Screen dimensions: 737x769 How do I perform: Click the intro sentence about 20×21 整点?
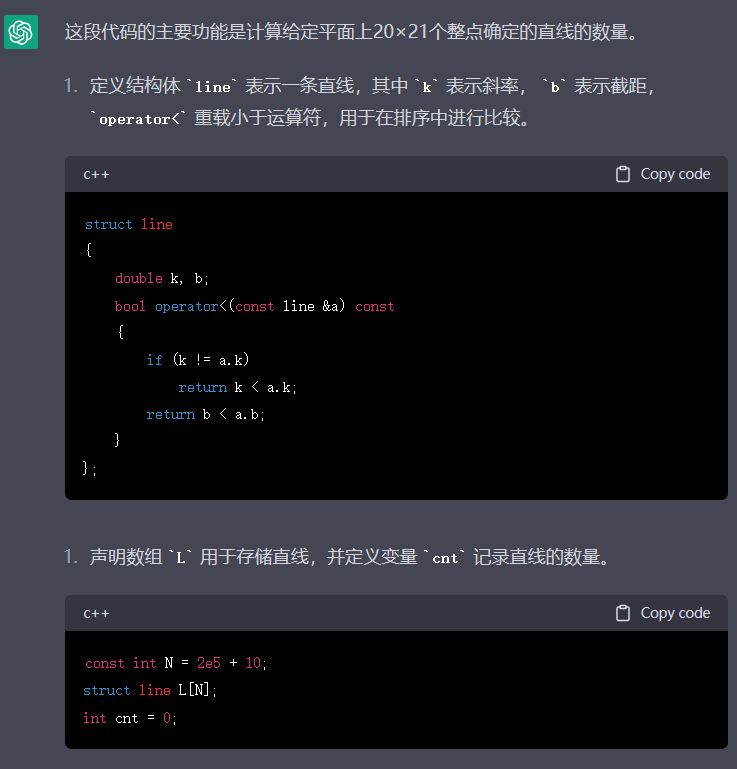pos(350,32)
